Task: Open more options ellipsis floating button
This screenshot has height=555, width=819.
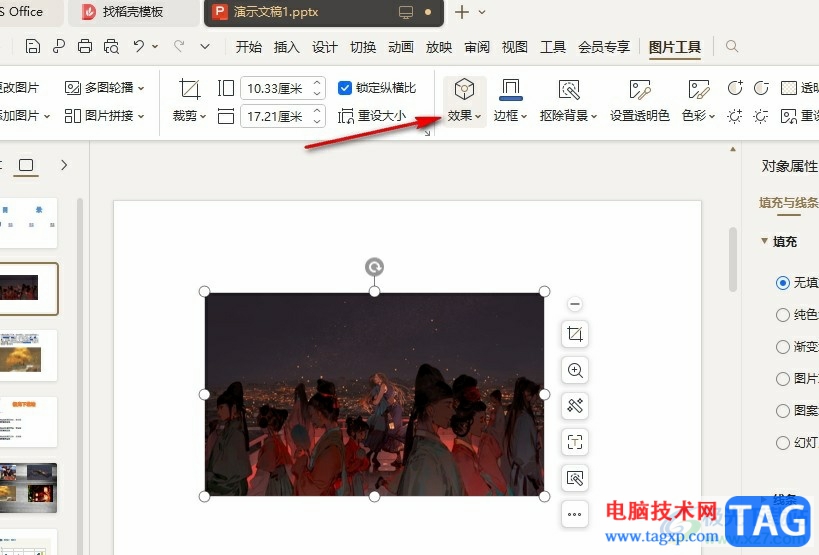Action: click(575, 514)
